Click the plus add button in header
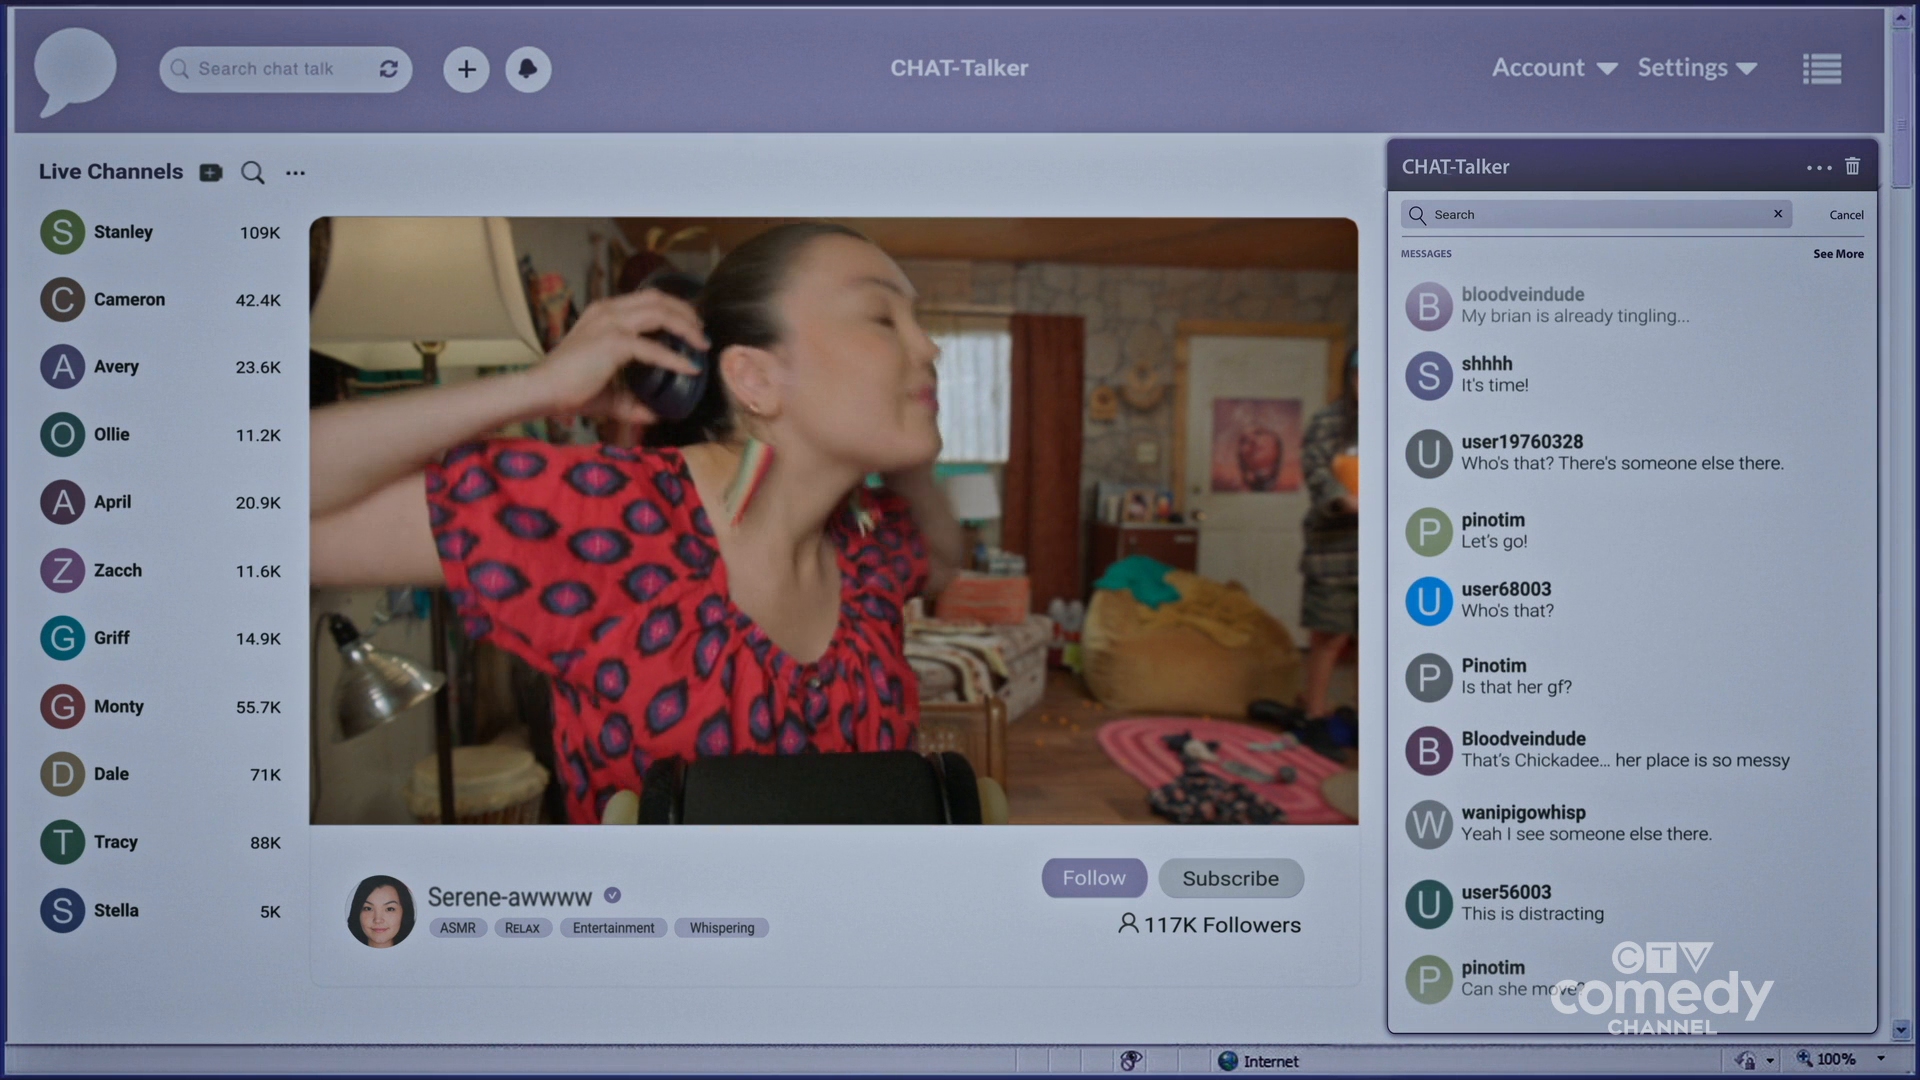Image resolution: width=1920 pixels, height=1080 pixels. [466, 69]
